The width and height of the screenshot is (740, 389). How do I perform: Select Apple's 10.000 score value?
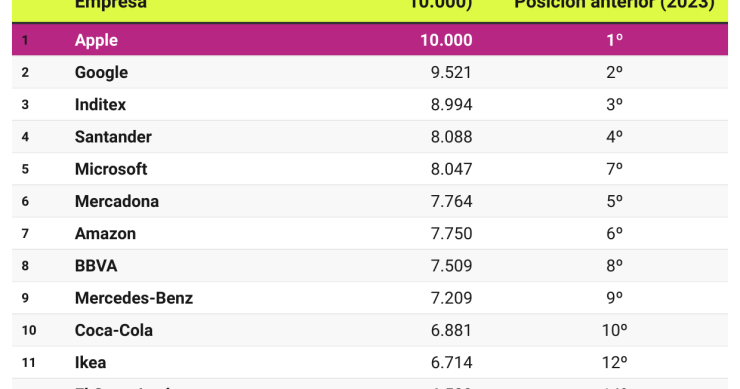tap(446, 41)
